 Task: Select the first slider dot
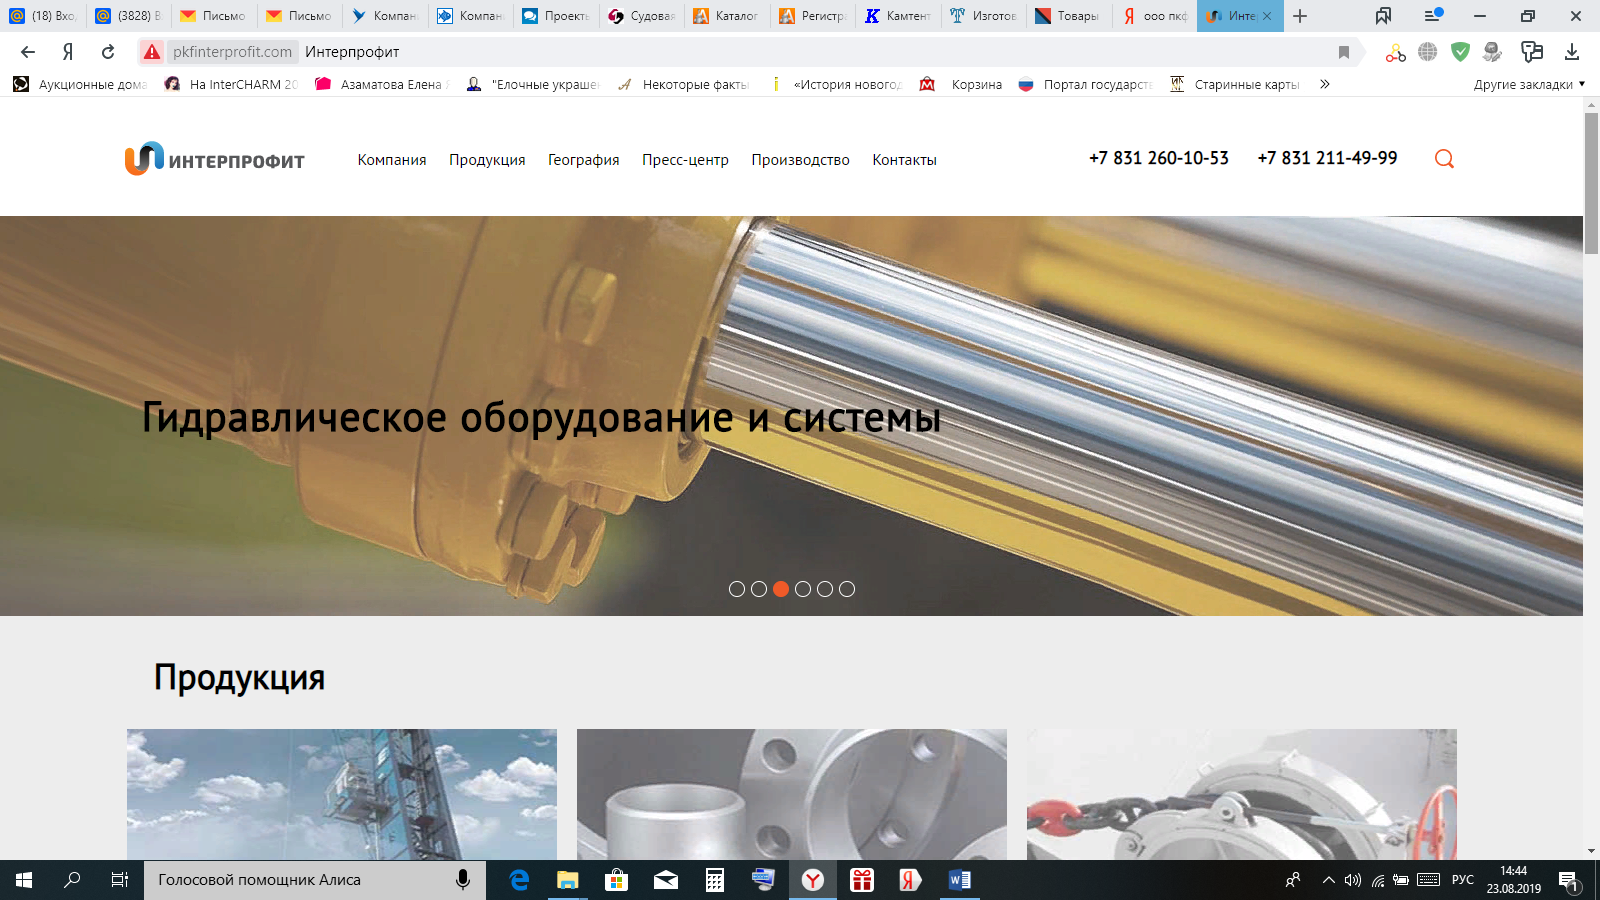737,589
